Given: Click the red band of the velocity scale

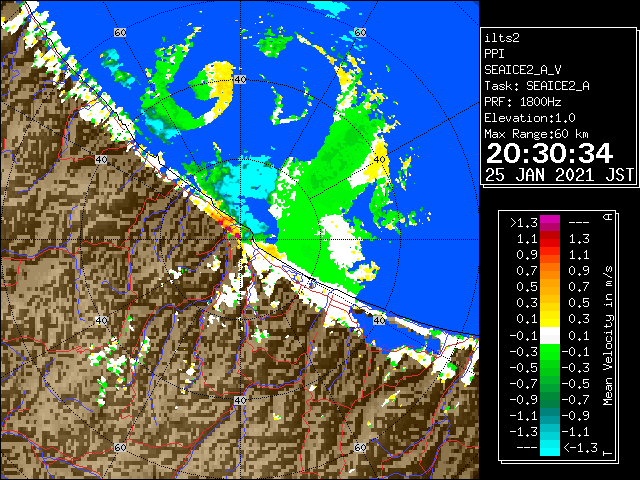Looking at the screenshot, I should pos(550,240).
